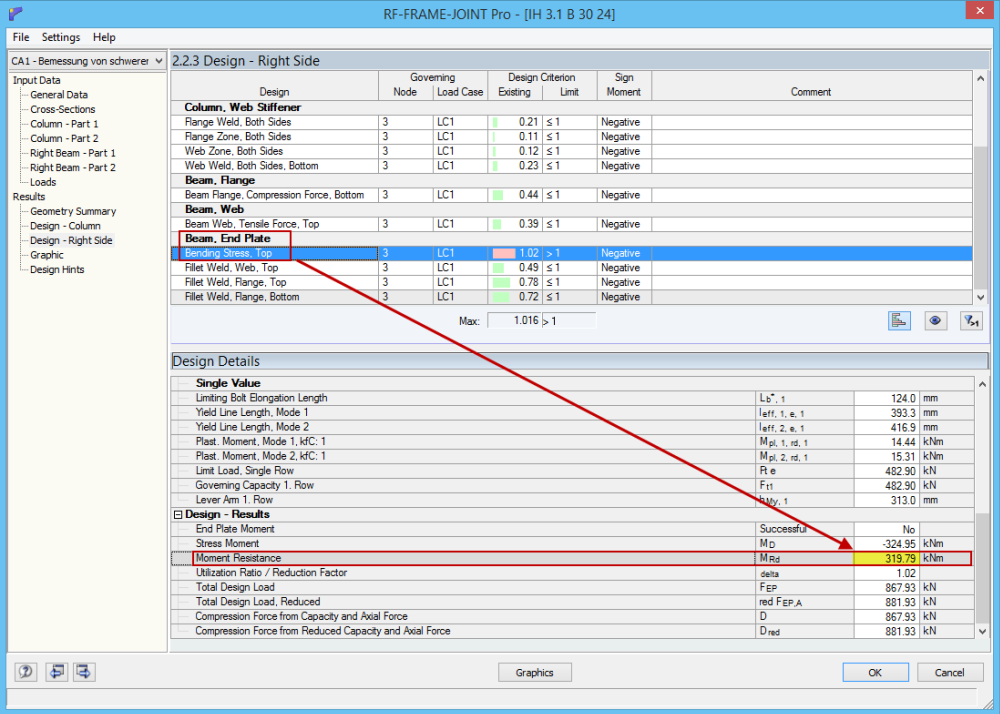Jump to next table with right arrow icon
The width and height of the screenshot is (1000, 714).
[x=84, y=671]
